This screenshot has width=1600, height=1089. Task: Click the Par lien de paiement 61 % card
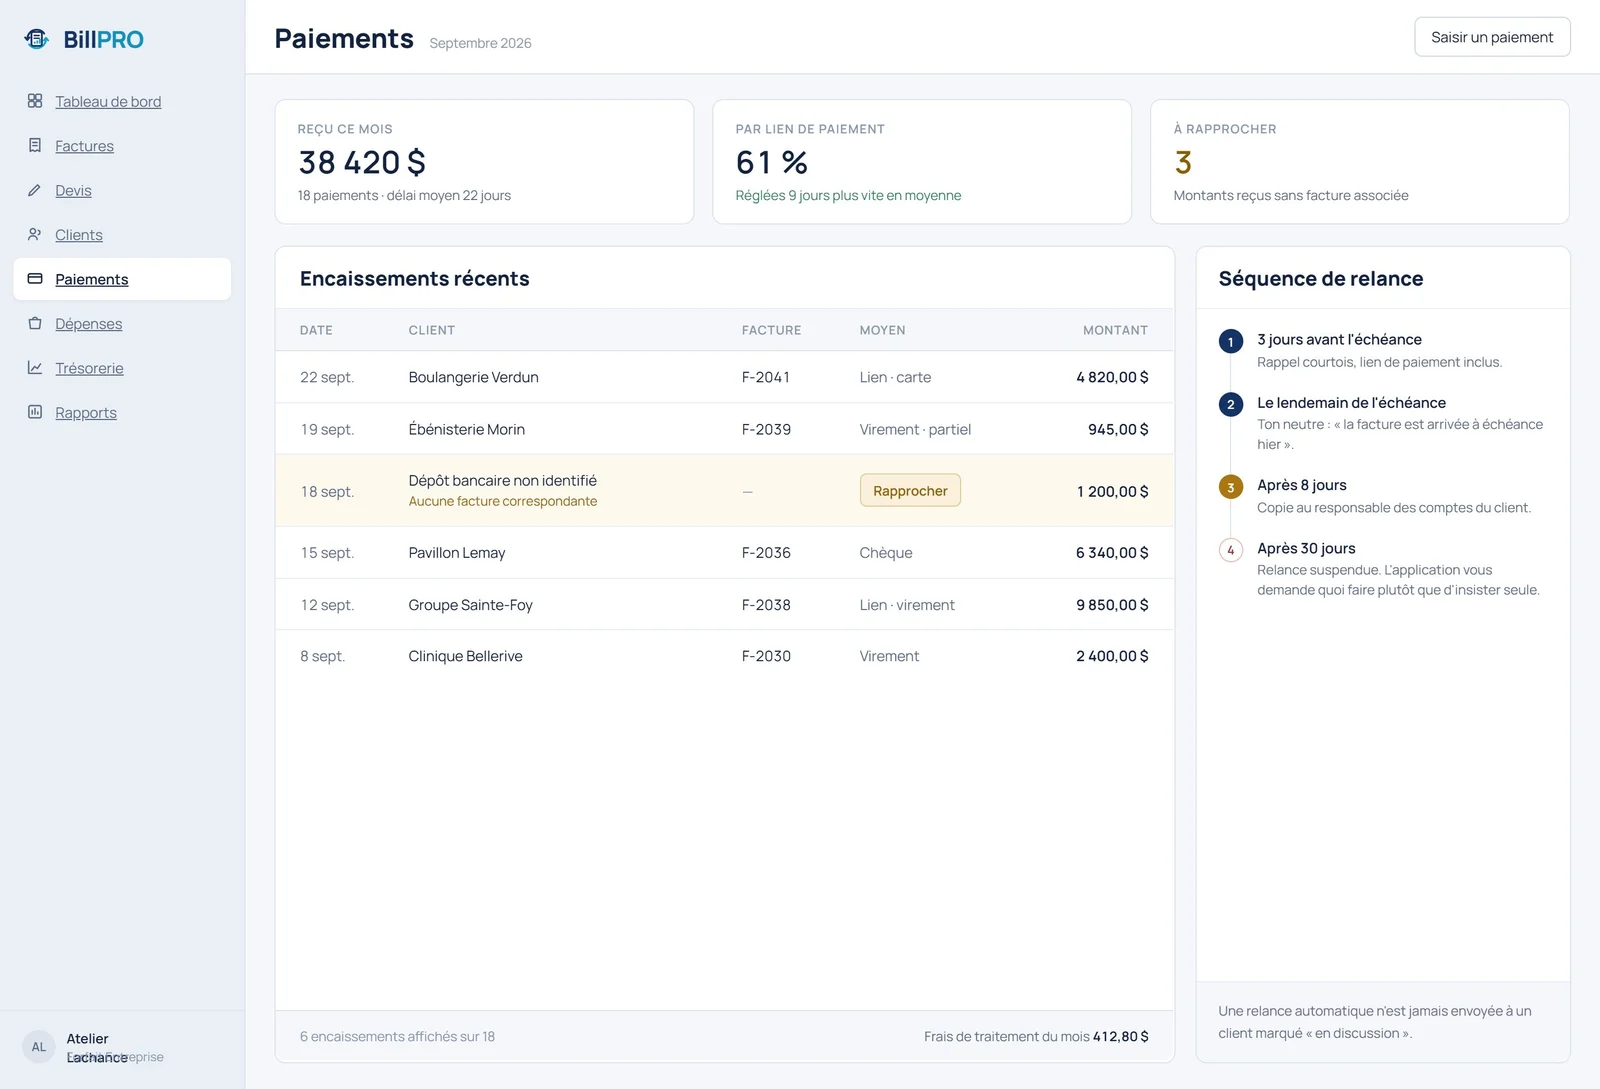[922, 161]
